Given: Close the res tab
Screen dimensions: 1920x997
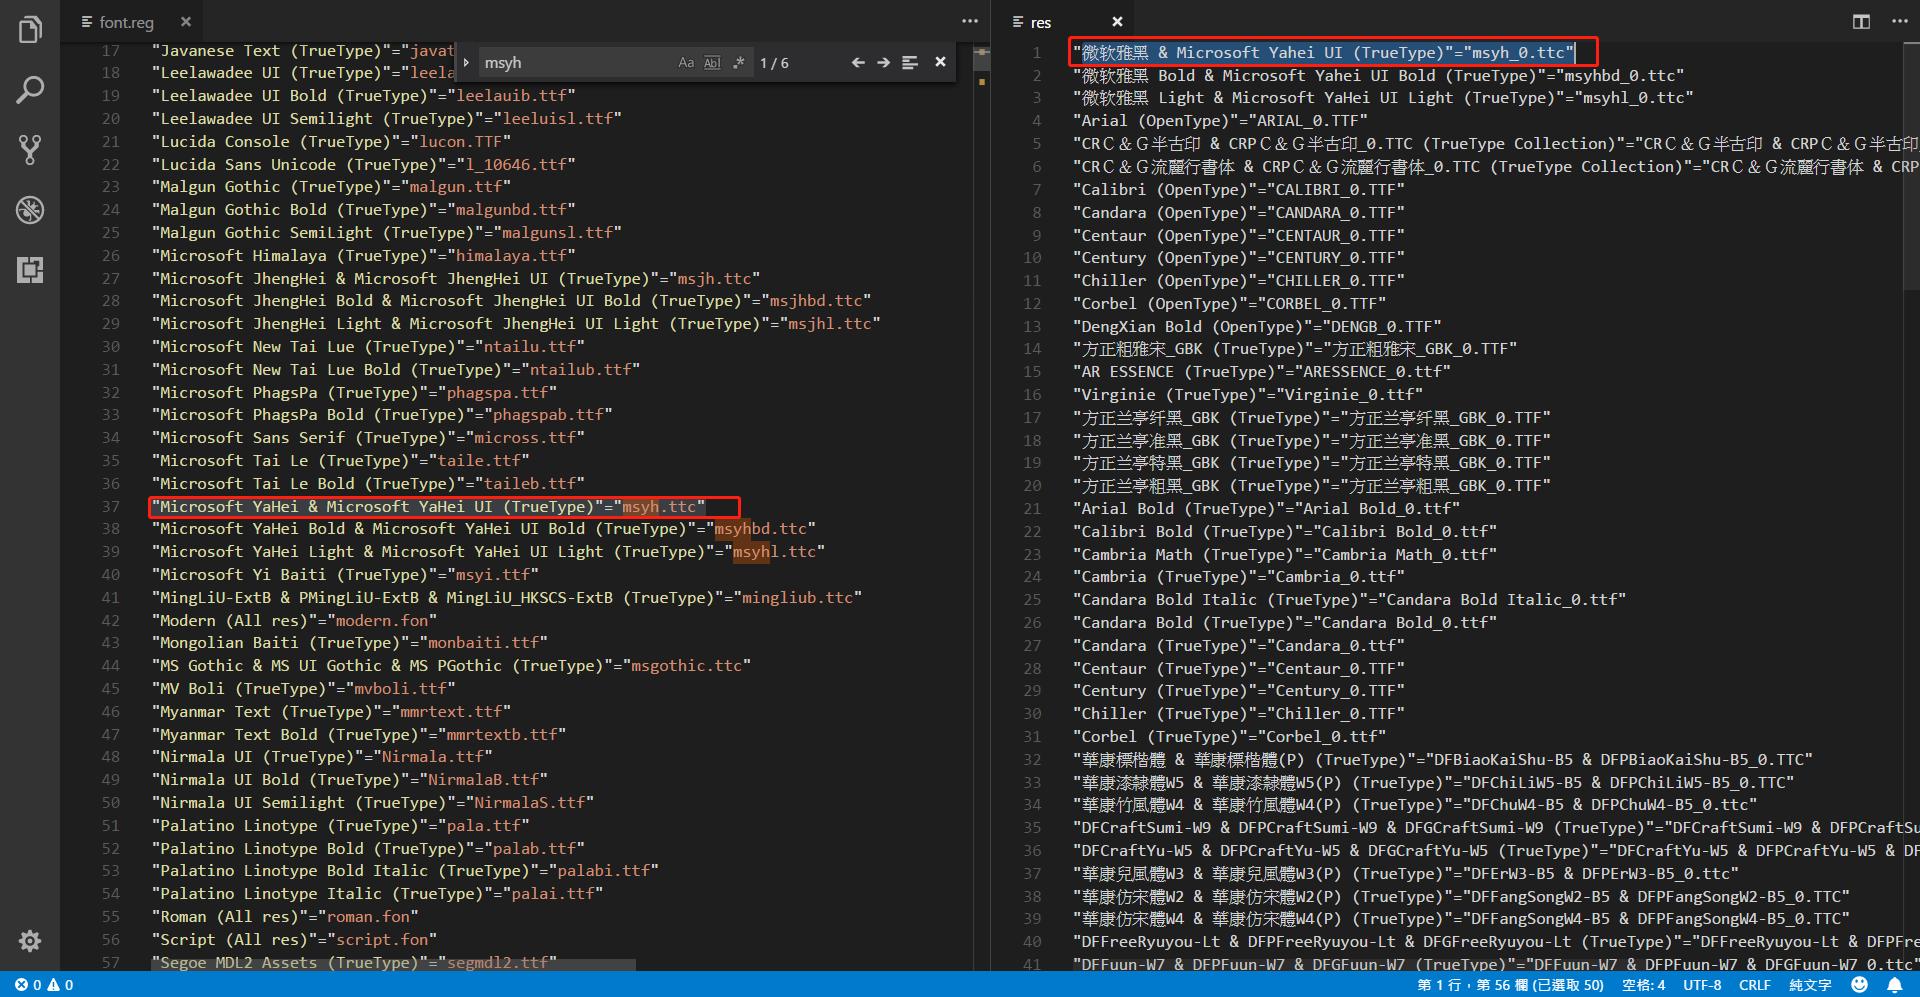Looking at the screenshot, I should (1117, 22).
